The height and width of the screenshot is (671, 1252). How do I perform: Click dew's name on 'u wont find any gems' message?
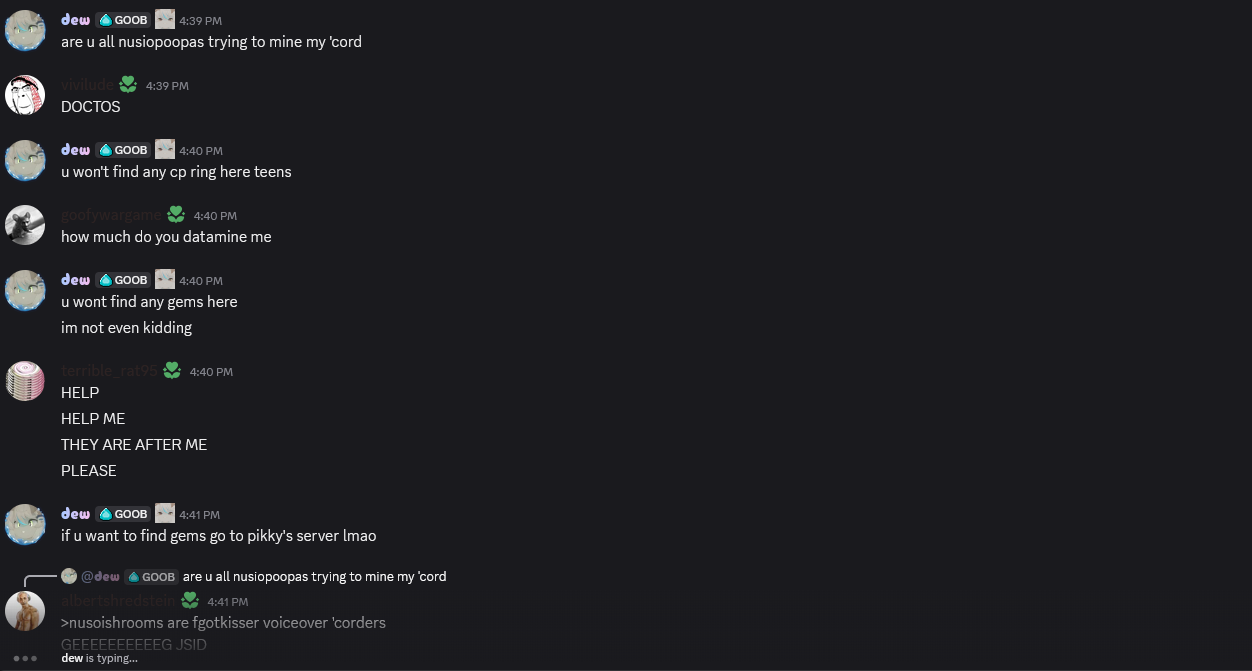click(x=75, y=280)
